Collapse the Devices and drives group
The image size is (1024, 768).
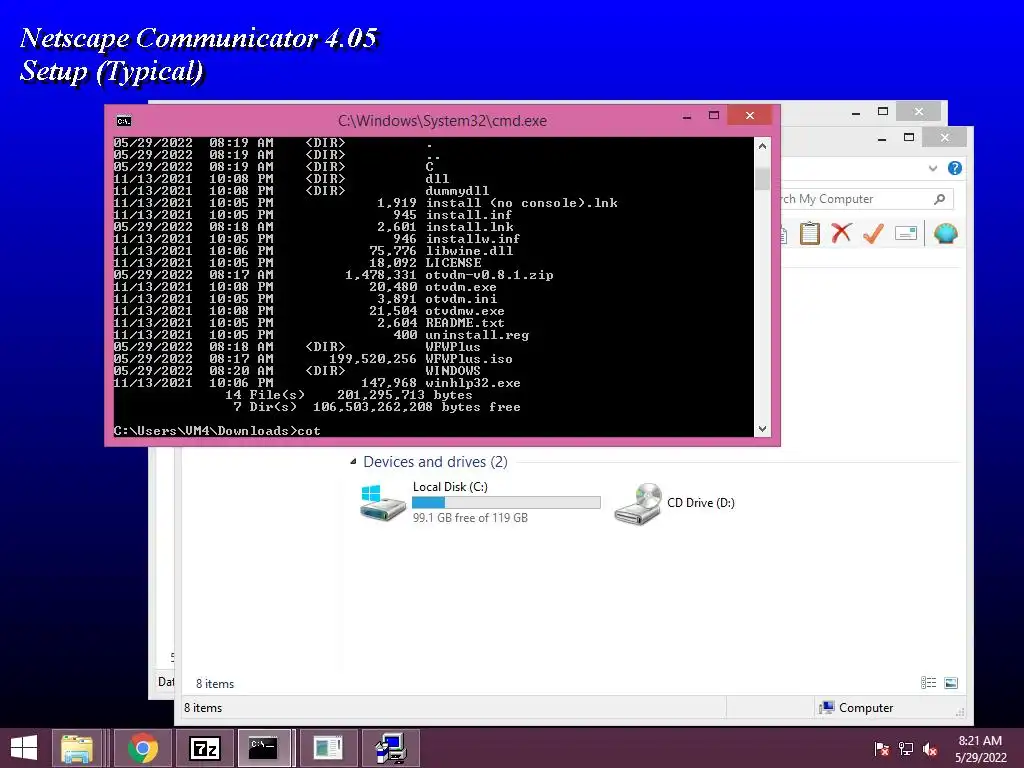(x=353, y=462)
